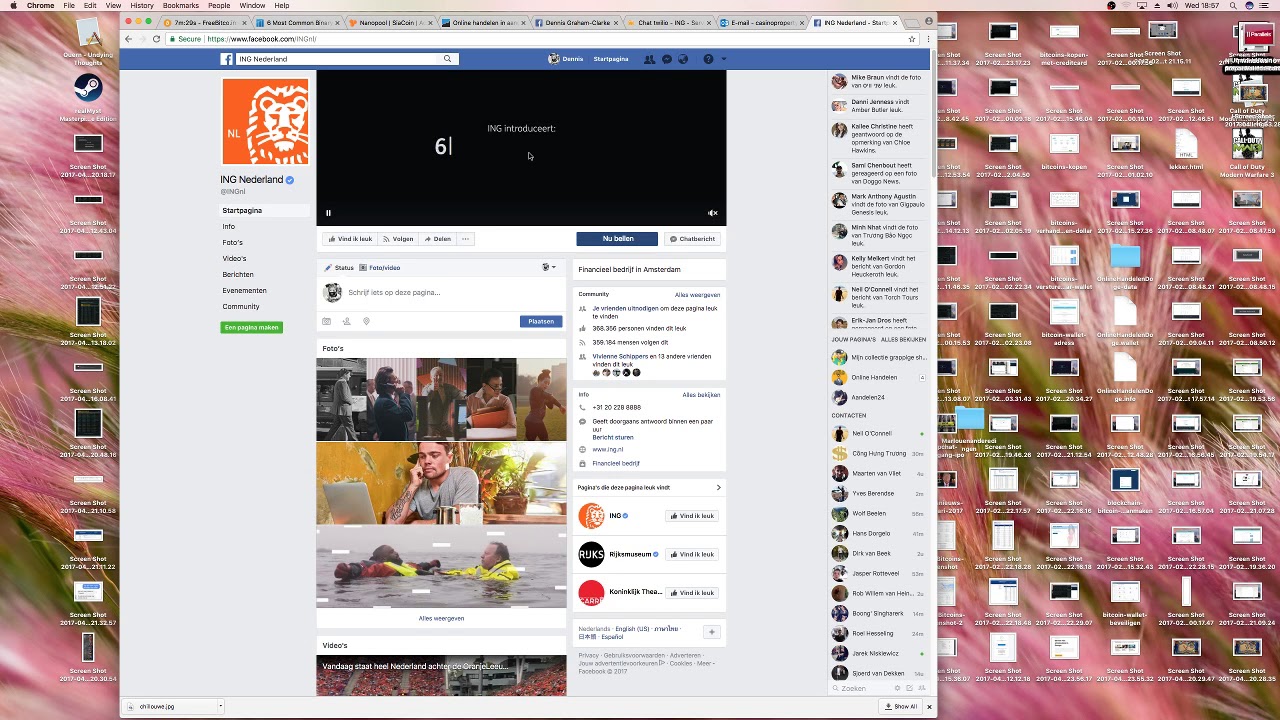The height and width of the screenshot is (720, 1280).
Task: Like the Rijksmuseum page
Action: (692, 554)
